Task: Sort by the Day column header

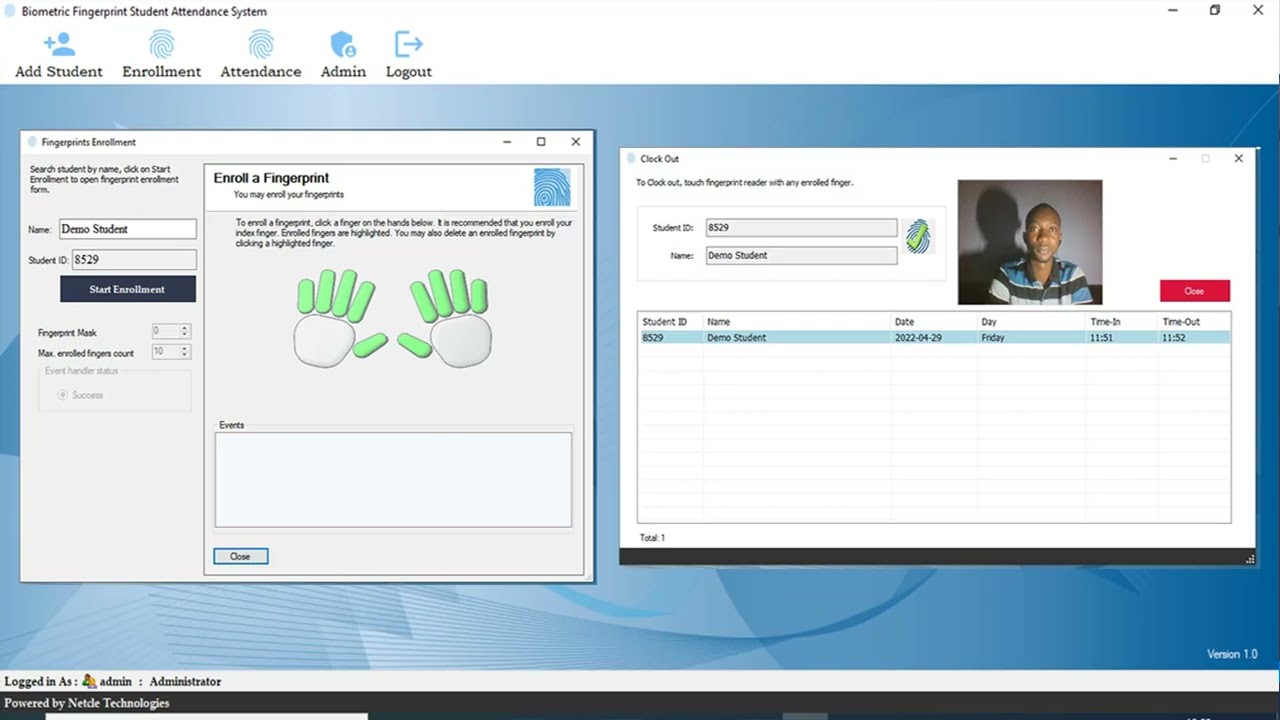Action: 1032,322
